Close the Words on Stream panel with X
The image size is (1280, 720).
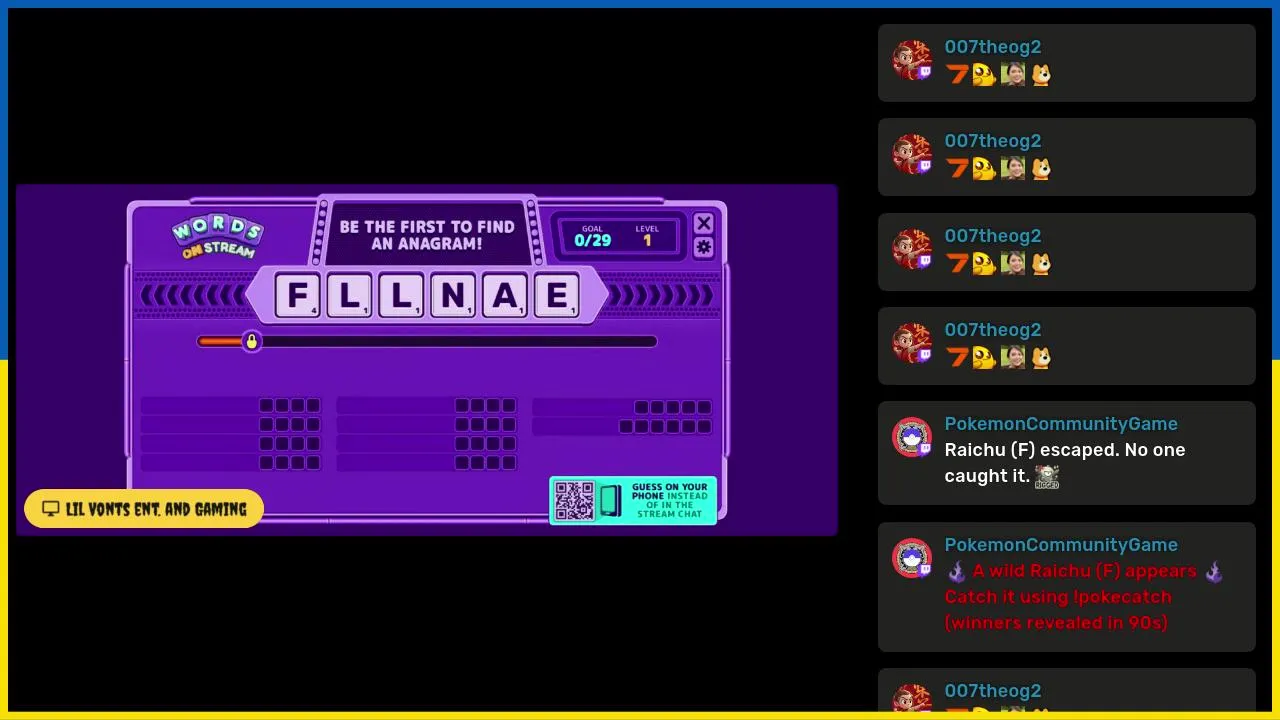click(x=703, y=223)
